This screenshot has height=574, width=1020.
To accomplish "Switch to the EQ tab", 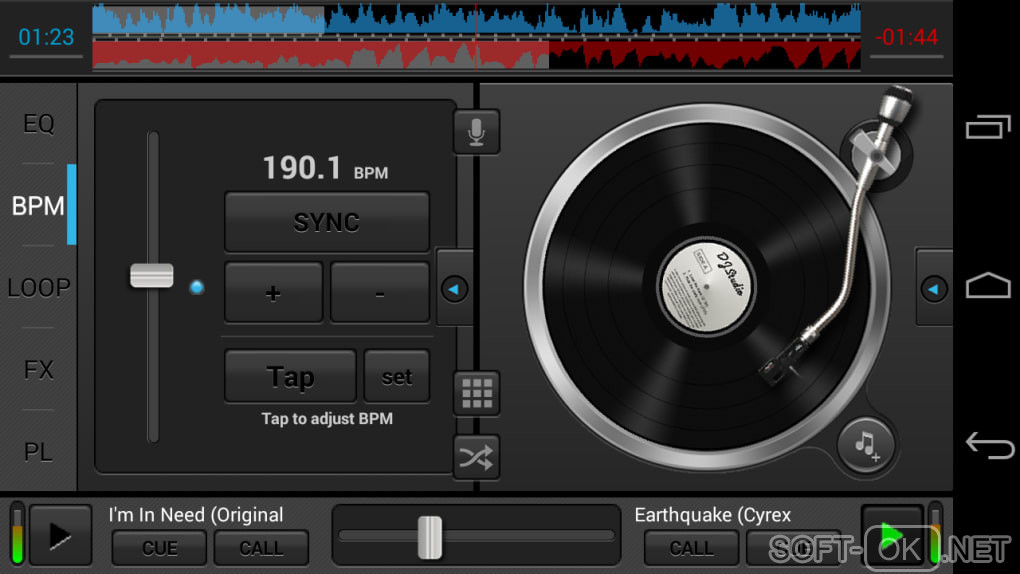I will 38,124.
